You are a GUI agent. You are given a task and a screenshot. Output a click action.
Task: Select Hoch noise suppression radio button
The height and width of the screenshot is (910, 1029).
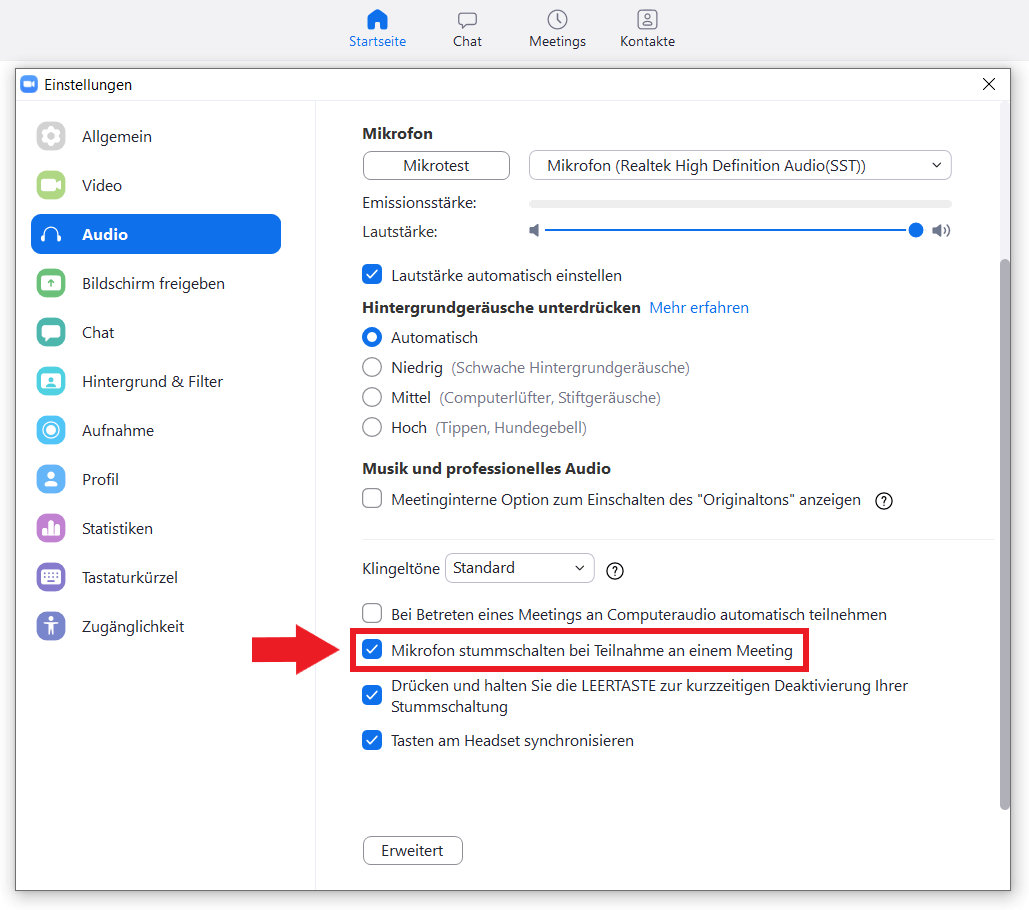pyautogui.click(x=372, y=427)
